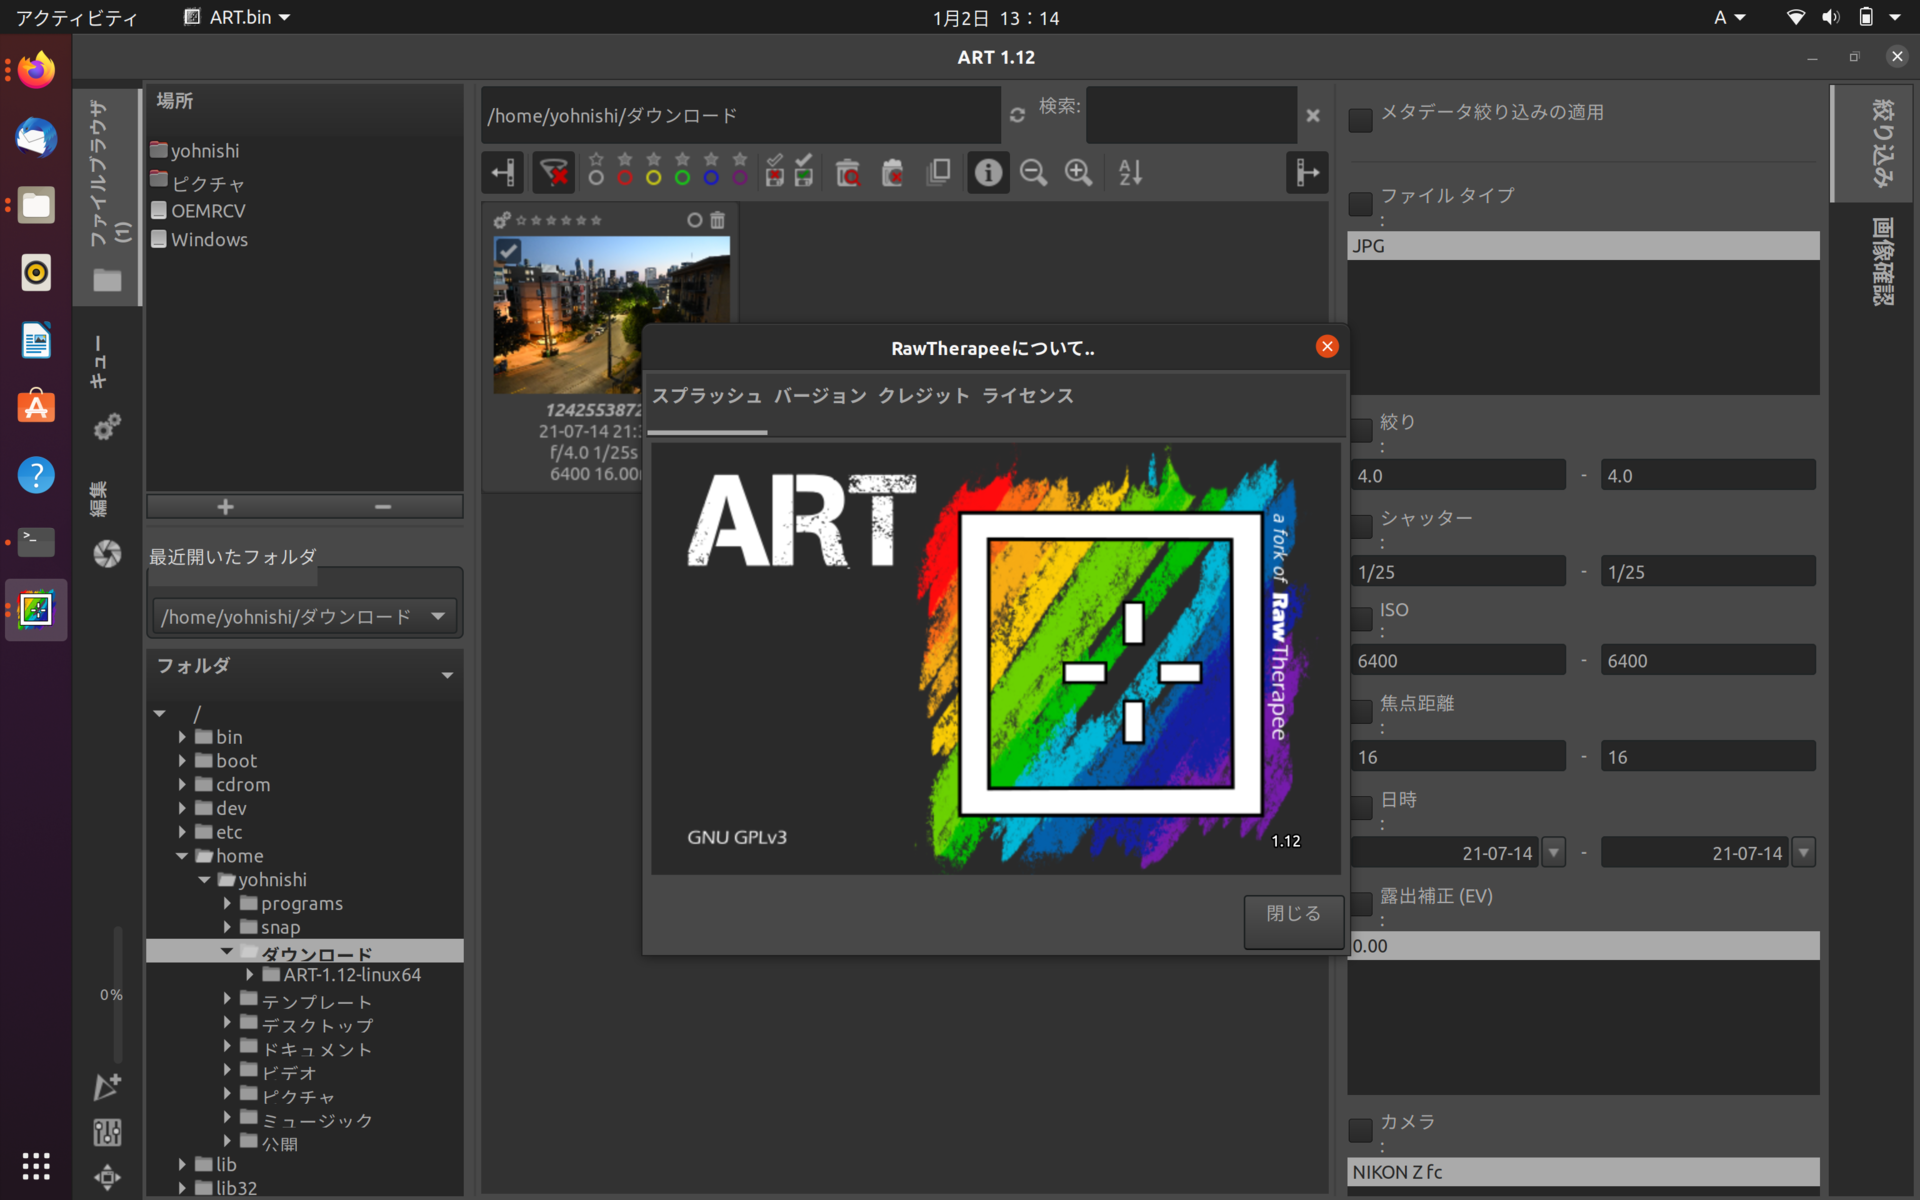Open recent folders dropdown

438,616
